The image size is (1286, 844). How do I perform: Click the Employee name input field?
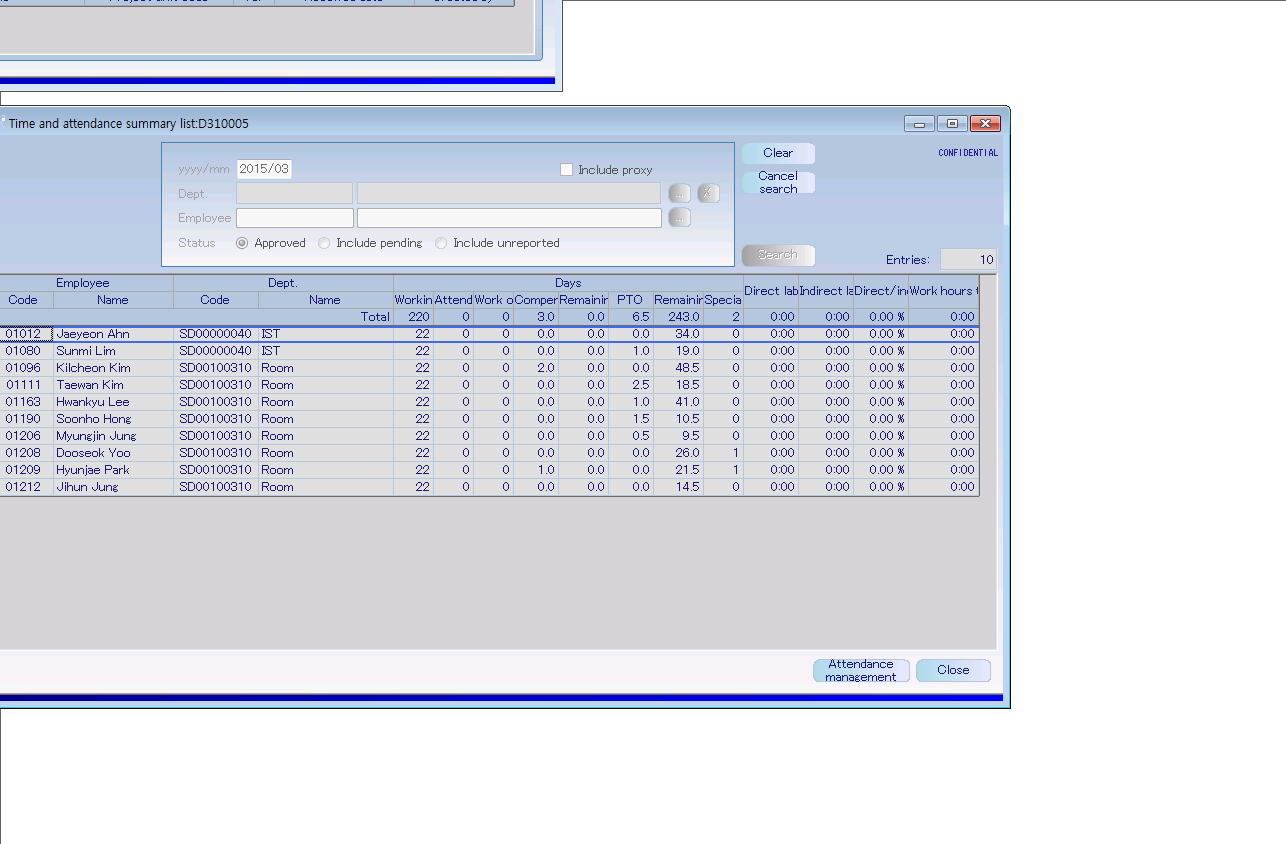pos(509,217)
